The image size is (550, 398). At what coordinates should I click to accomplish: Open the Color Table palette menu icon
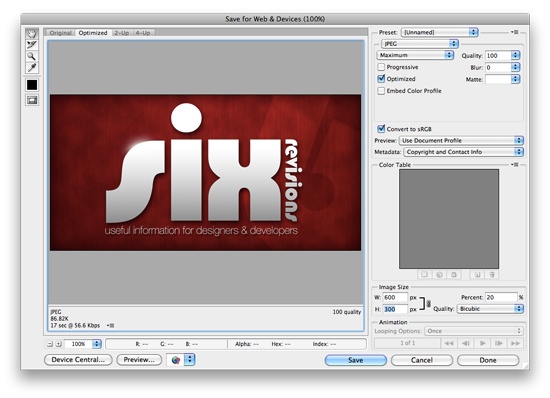[515, 164]
